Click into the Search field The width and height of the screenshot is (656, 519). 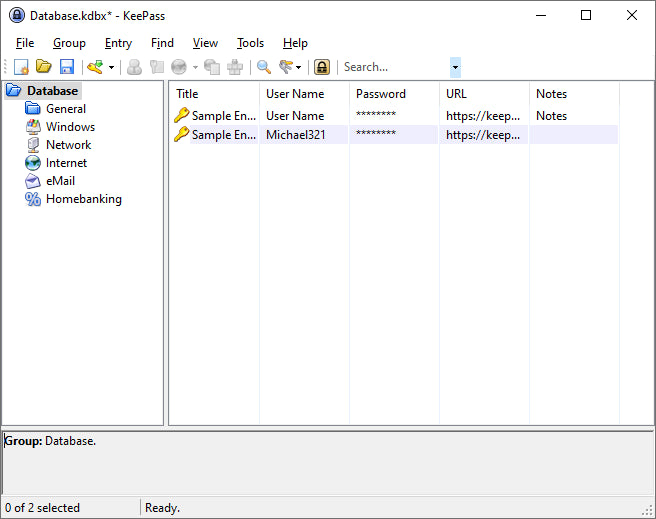click(395, 67)
